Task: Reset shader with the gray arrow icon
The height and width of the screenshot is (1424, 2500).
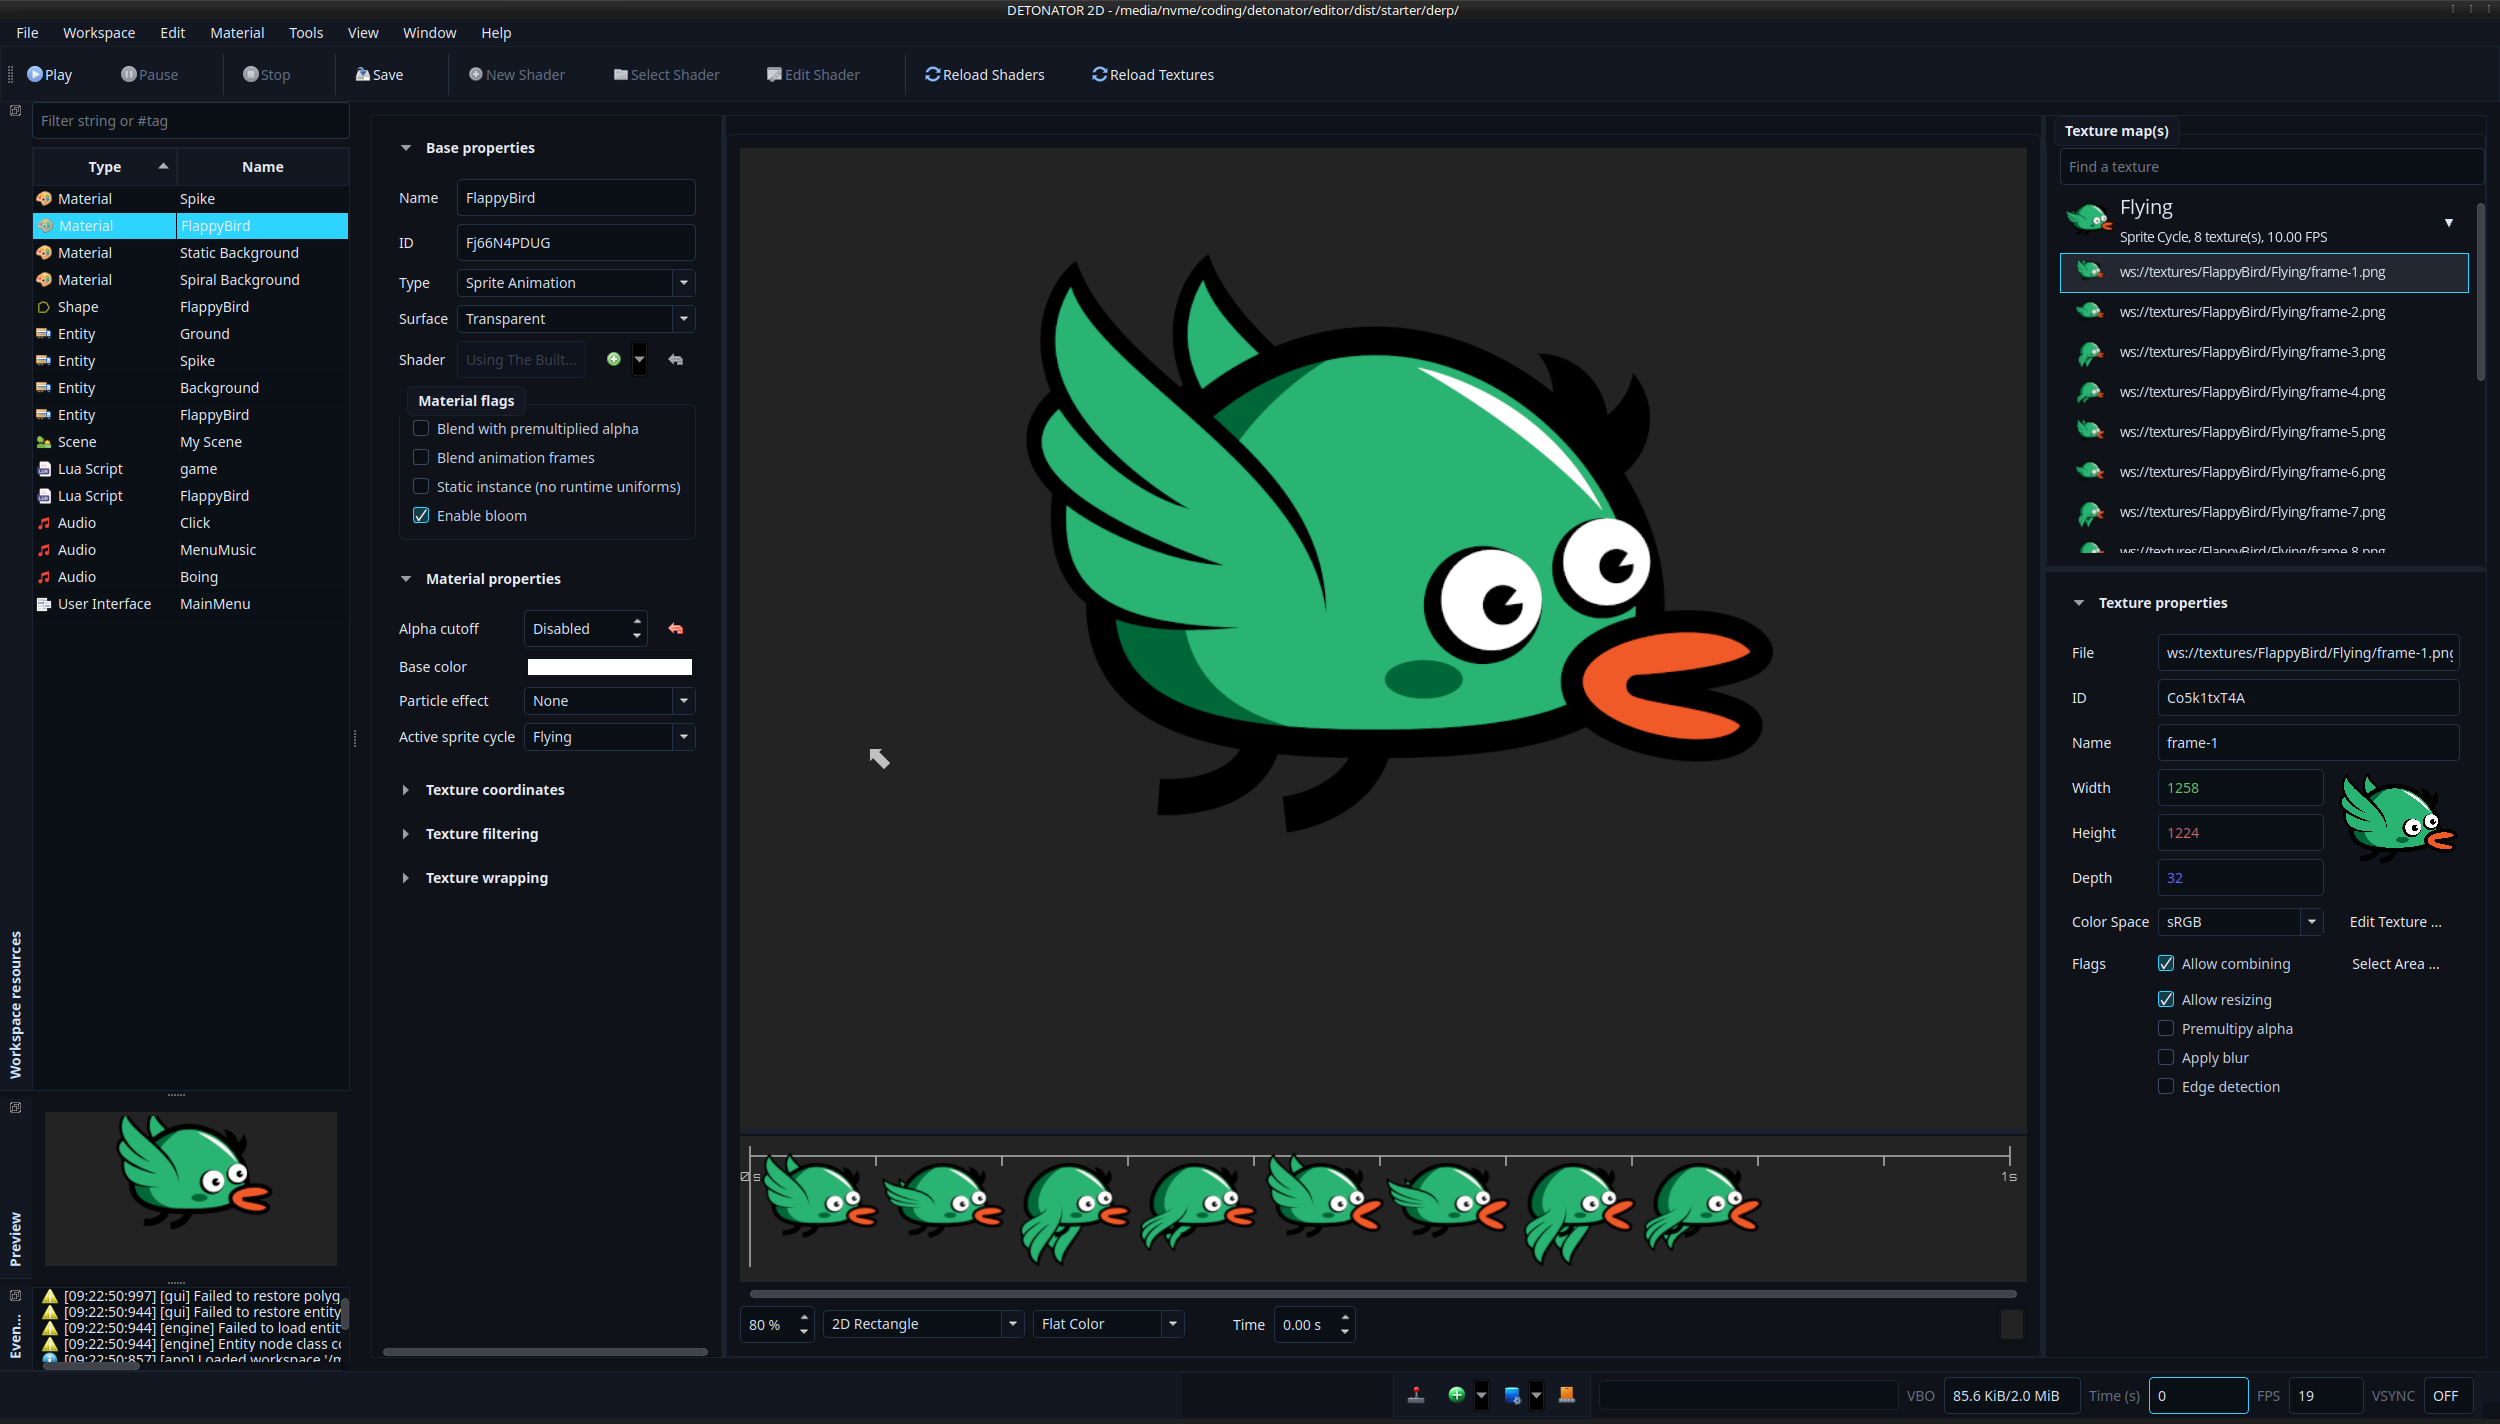Action: 676,360
